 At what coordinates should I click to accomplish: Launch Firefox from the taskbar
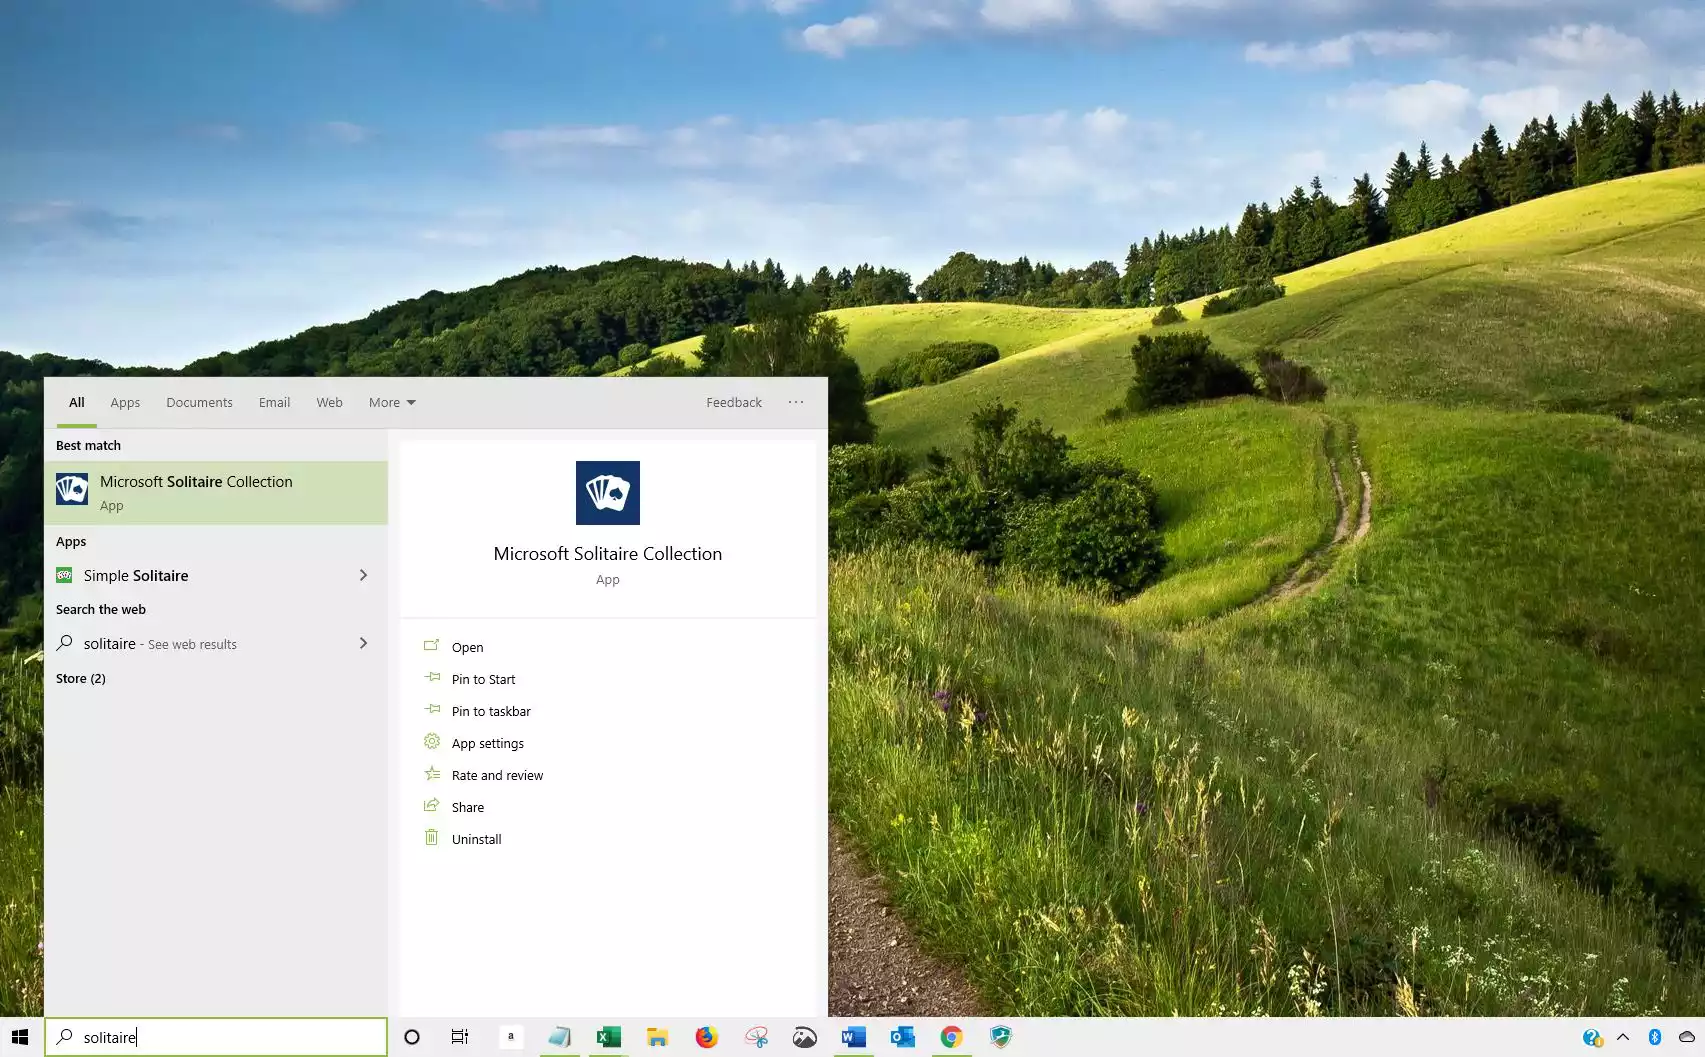[707, 1037]
